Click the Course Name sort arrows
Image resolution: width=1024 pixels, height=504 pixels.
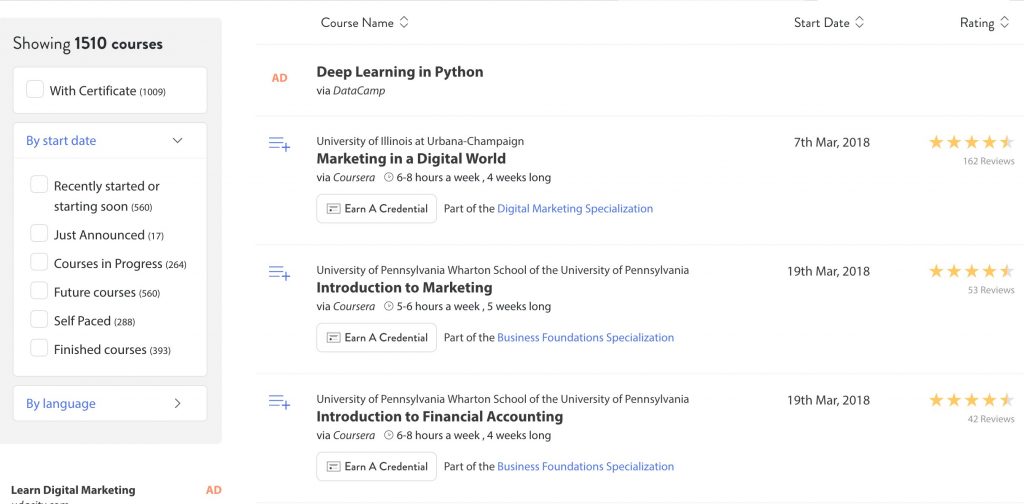[404, 23]
